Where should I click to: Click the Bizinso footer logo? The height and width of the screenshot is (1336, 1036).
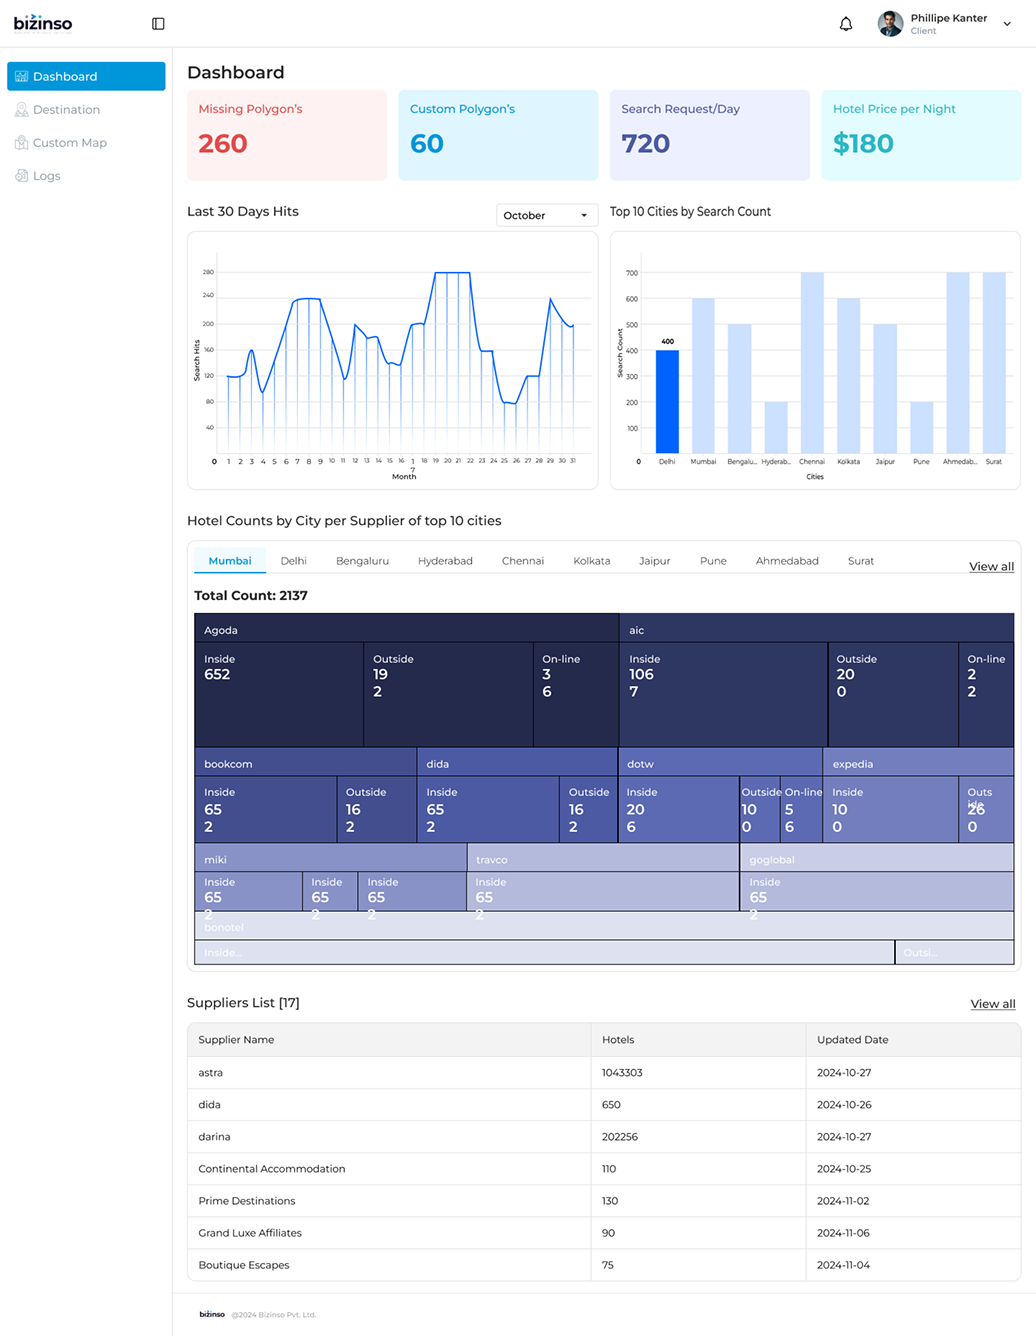(x=212, y=1314)
